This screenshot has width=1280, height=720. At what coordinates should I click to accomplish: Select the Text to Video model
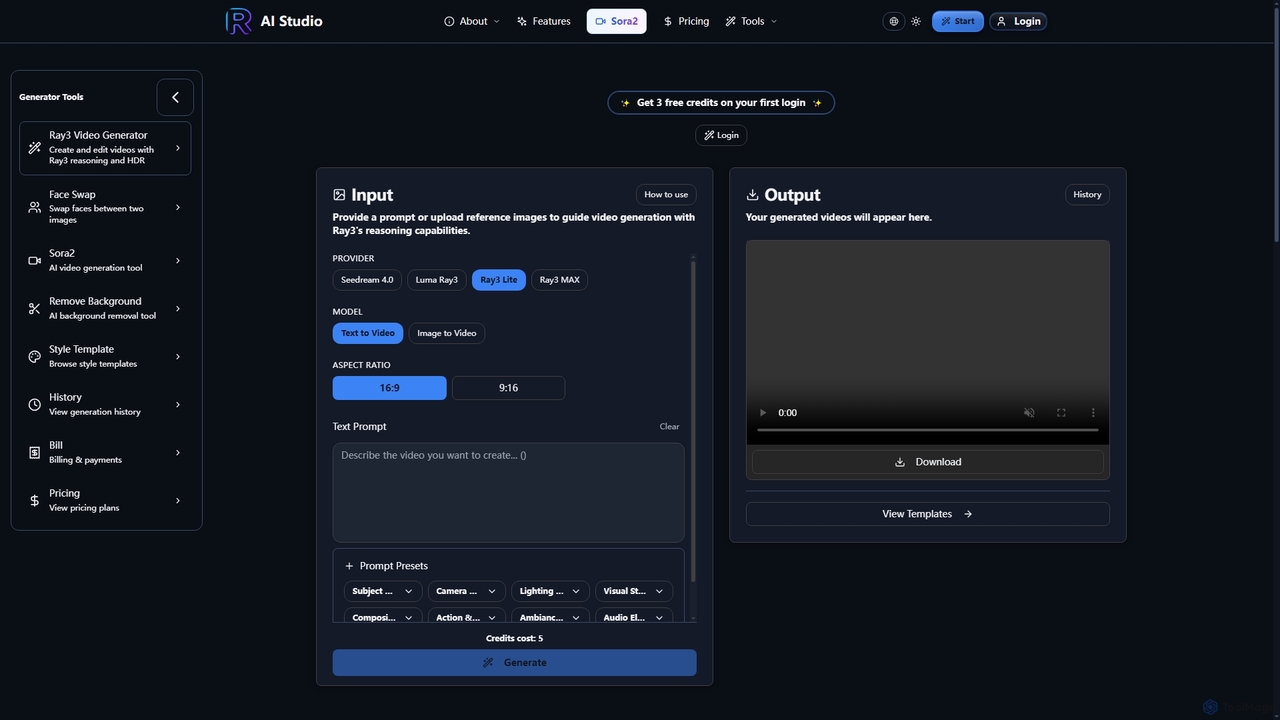click(368, 333)
